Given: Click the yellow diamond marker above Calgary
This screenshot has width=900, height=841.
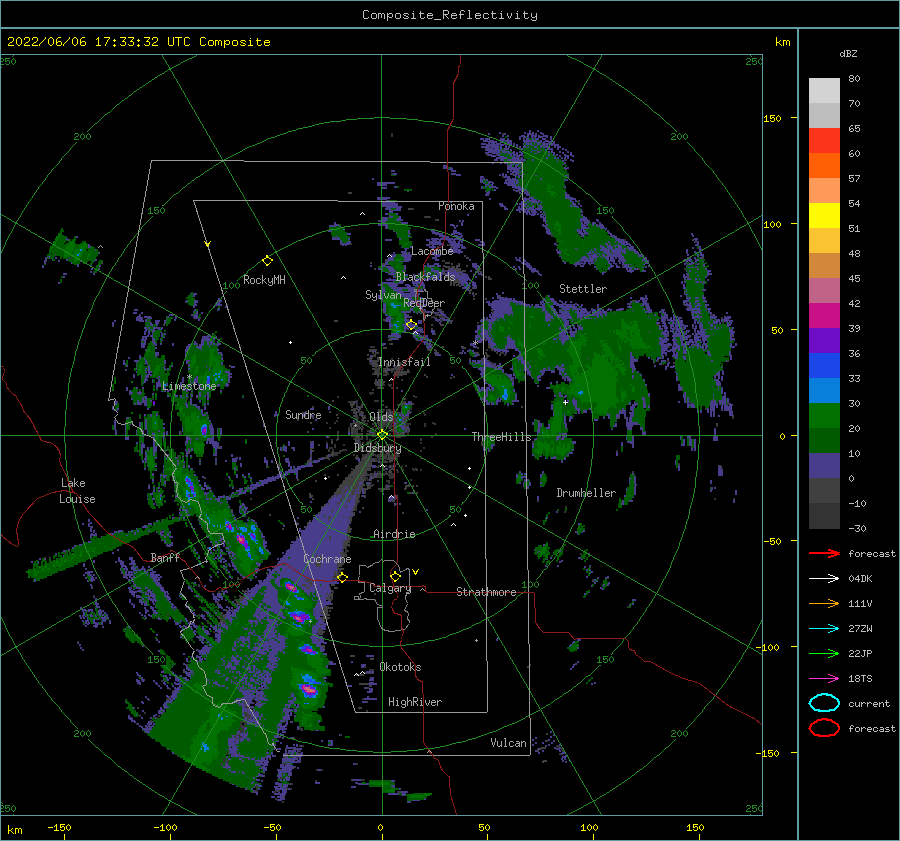Looking at the screenshot, I should 395,576.
